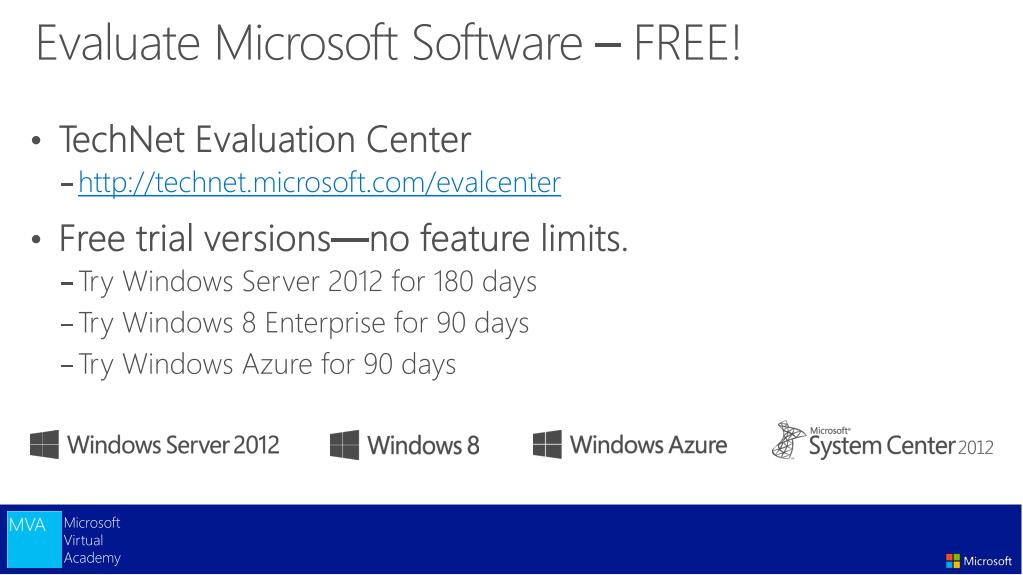
Task: Click the Microsoft wordmark in footer
Action: 988,561
